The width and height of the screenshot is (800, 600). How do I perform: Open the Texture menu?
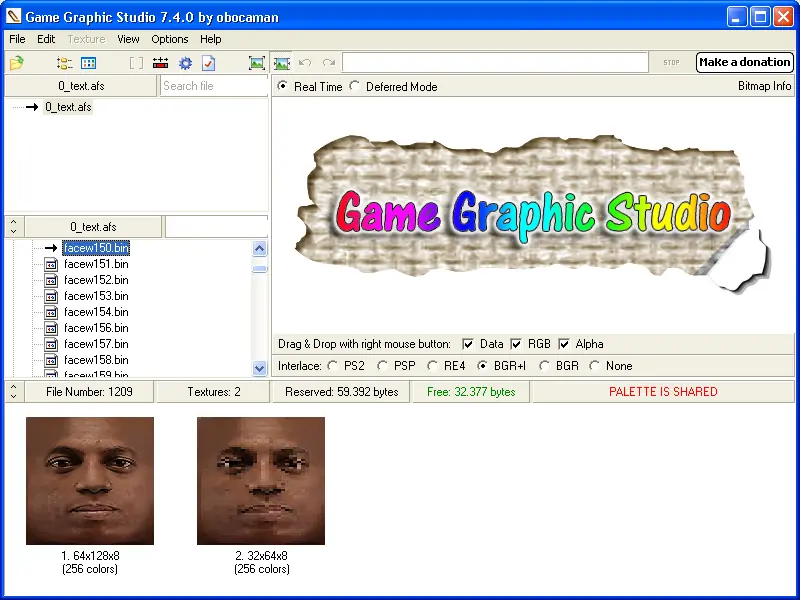click(86, 39)
